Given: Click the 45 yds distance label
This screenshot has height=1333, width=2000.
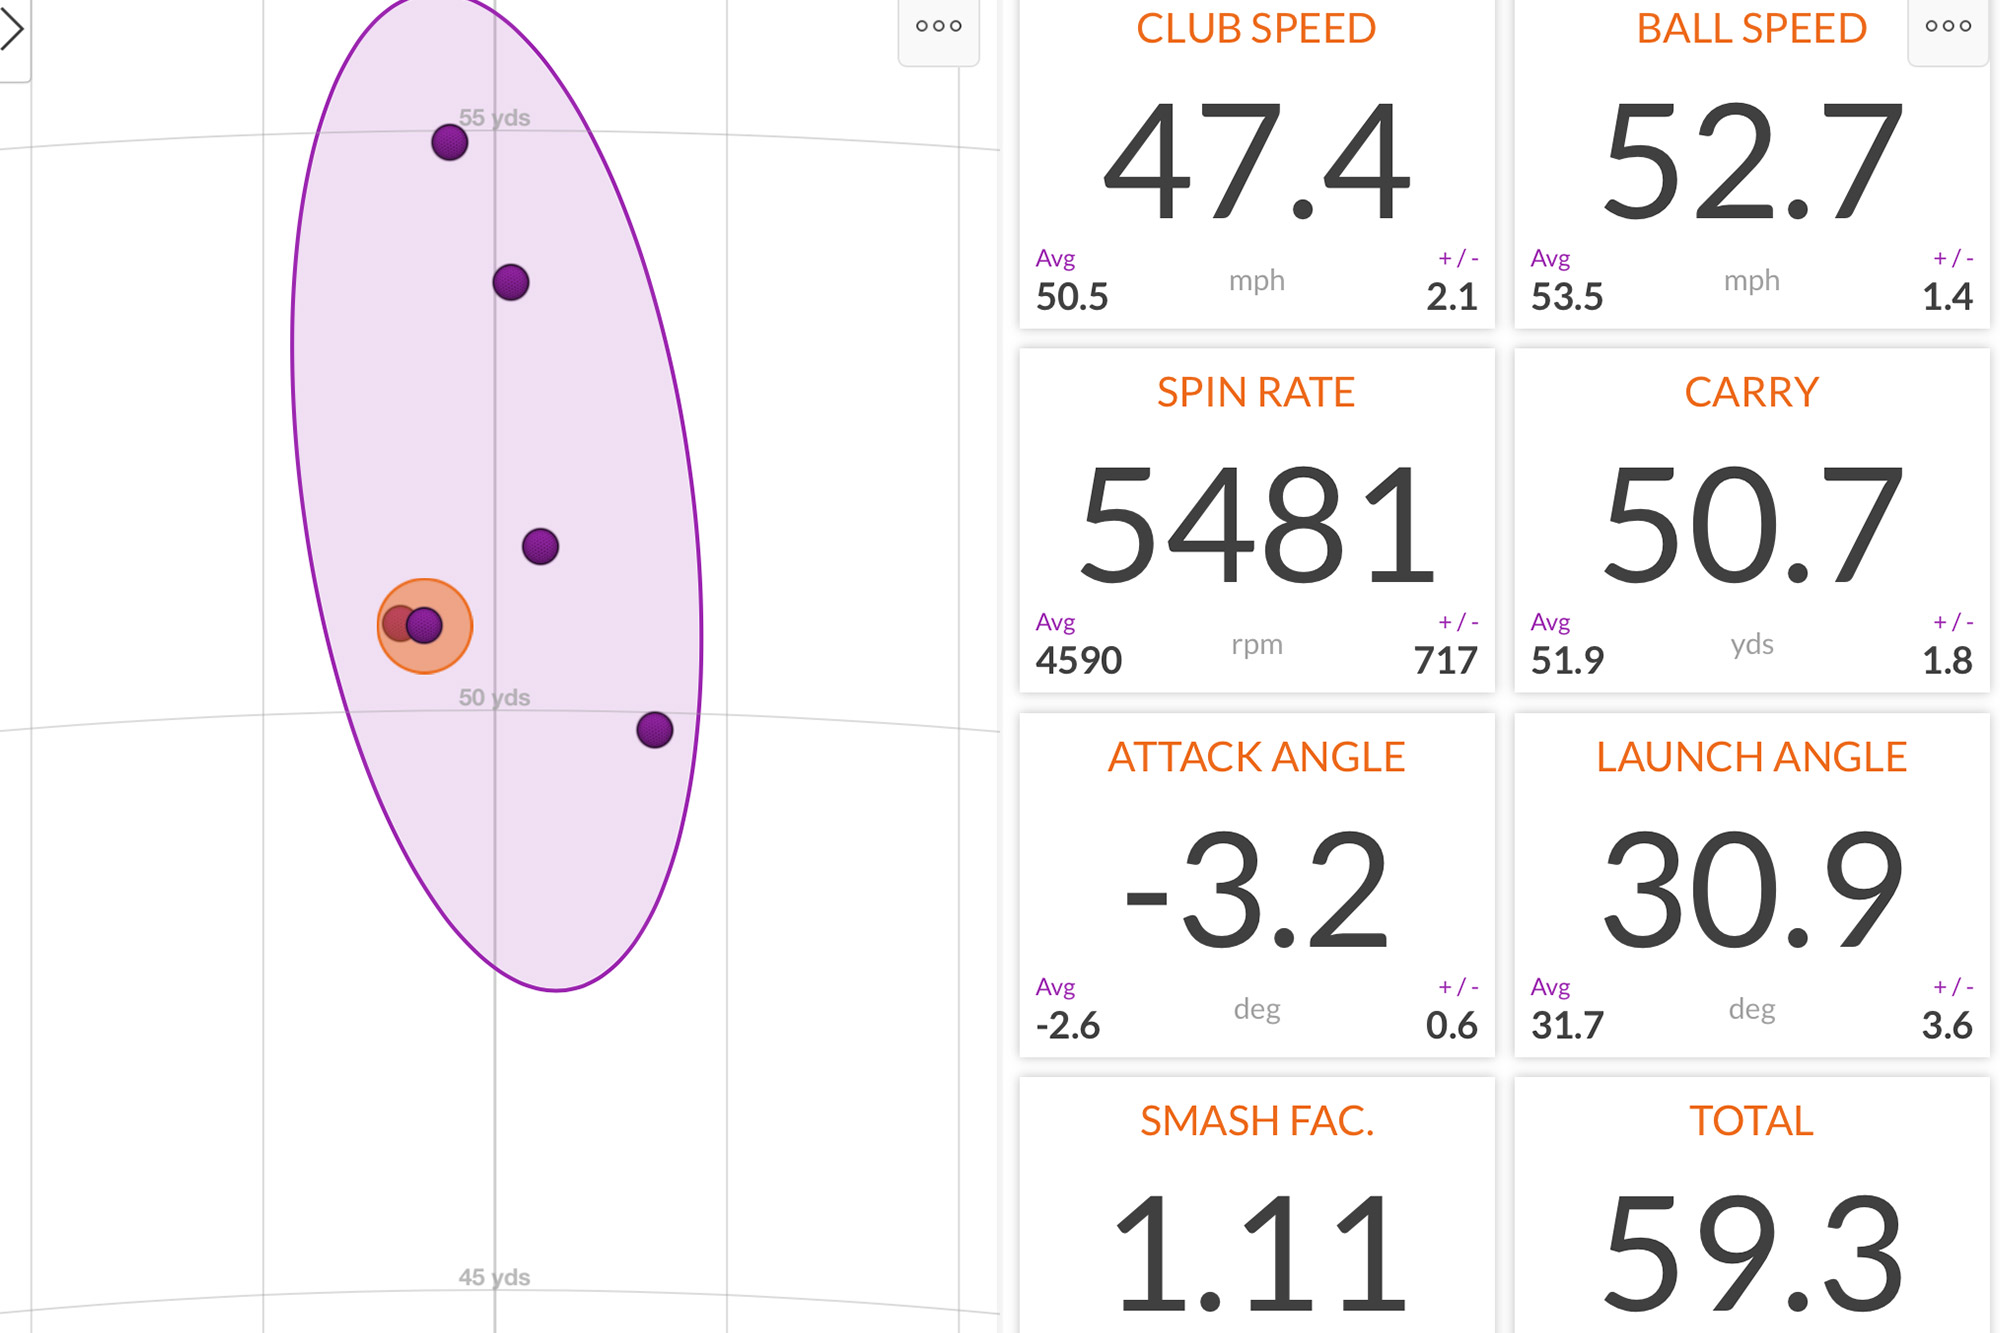Looking at the screenshot, I should pyautogui.click(x=494, y=1277).
